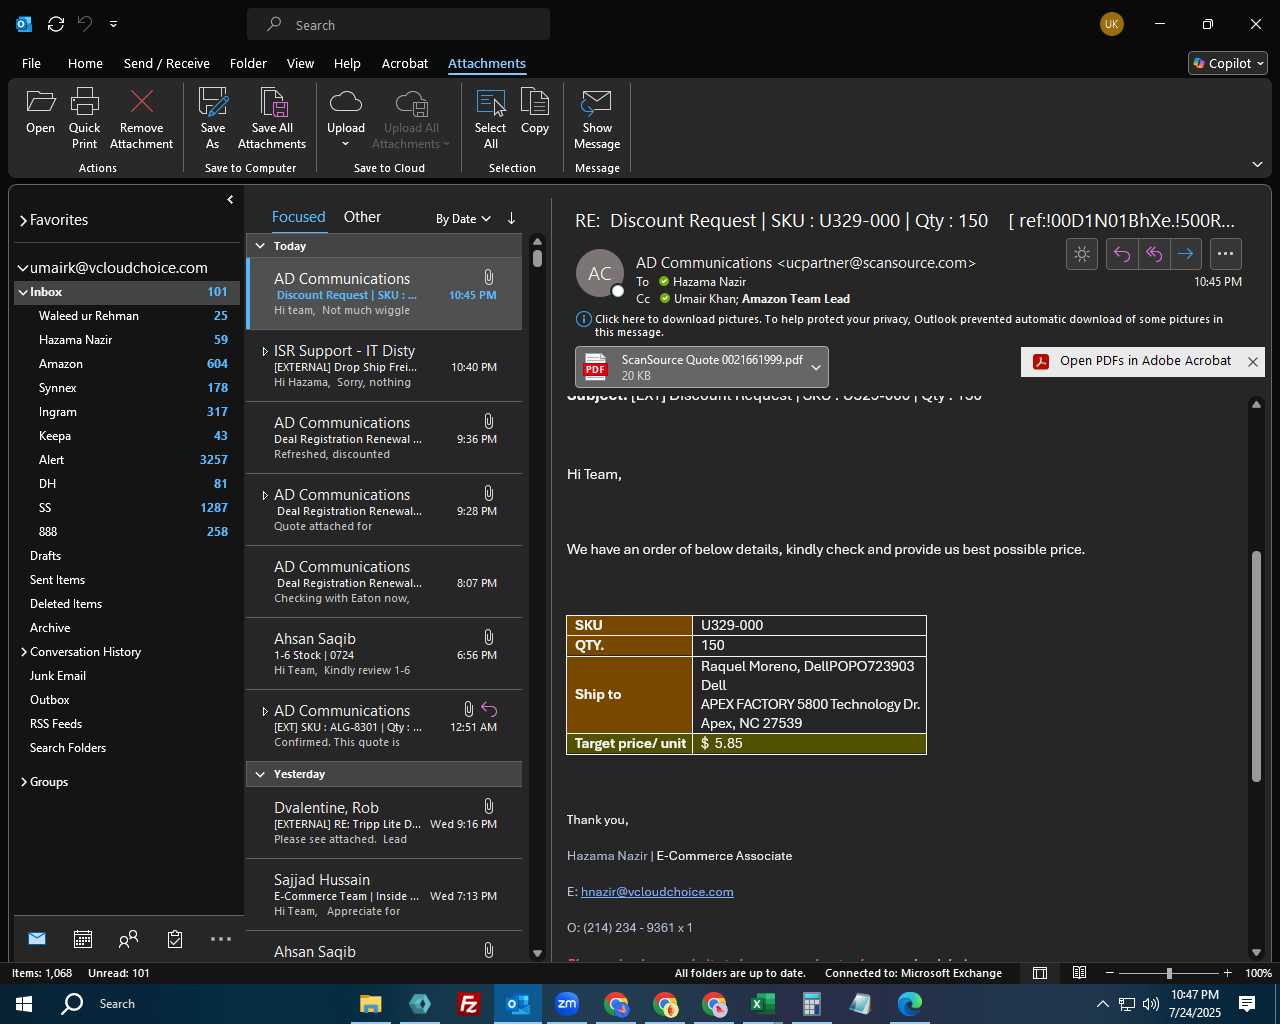Open more navigation options ellipsis
1280x1024 pixels.
pos(221,939)
